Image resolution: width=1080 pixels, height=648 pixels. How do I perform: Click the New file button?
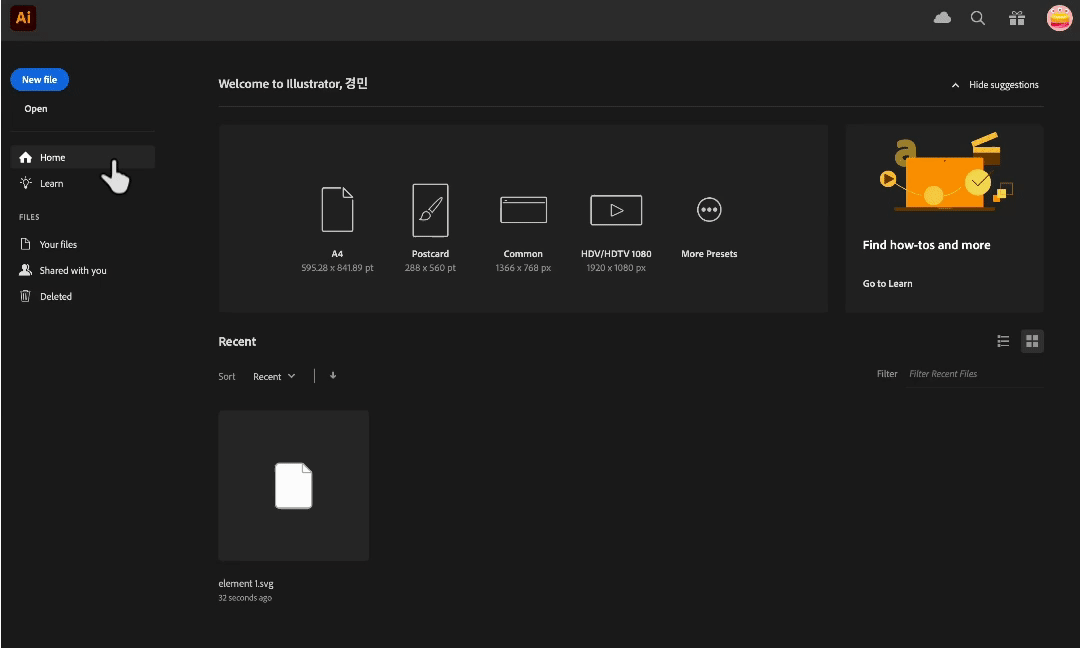[40, 80]
